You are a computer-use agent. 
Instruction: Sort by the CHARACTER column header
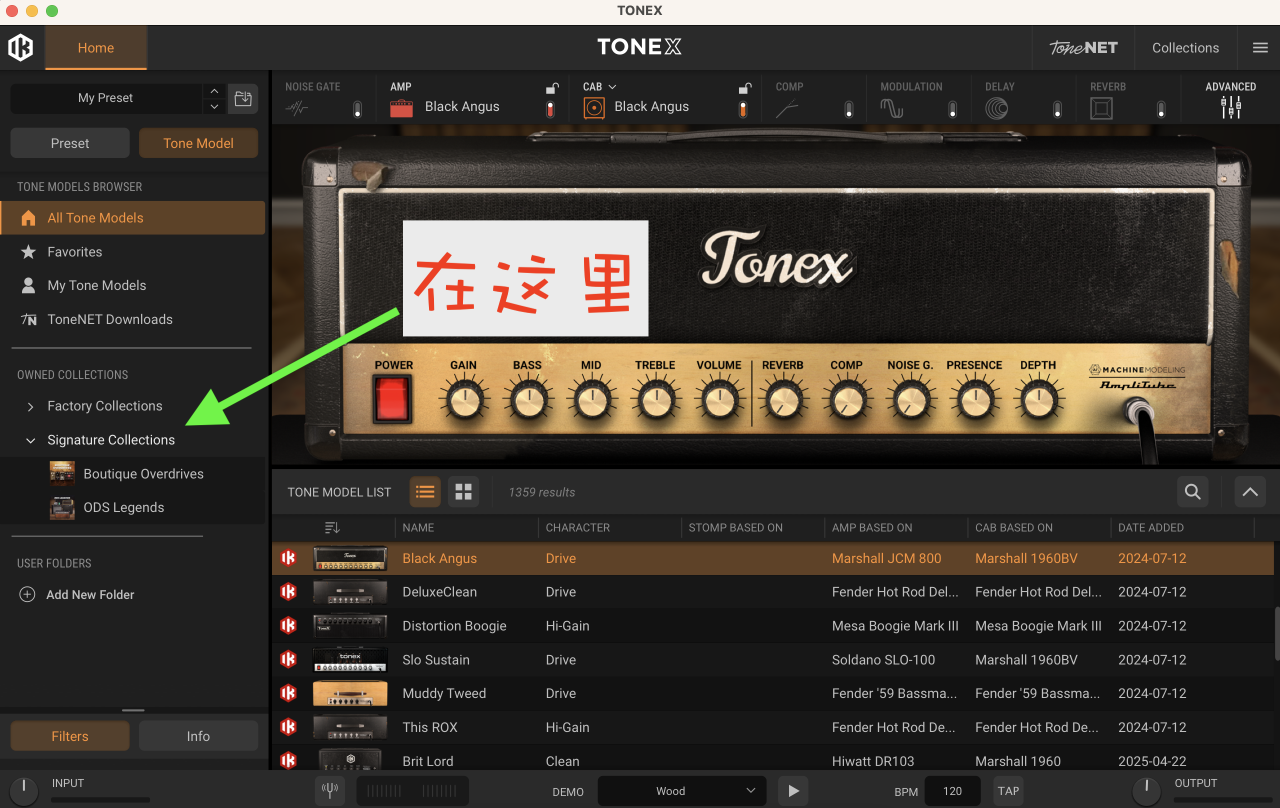(x=578, y=528)
